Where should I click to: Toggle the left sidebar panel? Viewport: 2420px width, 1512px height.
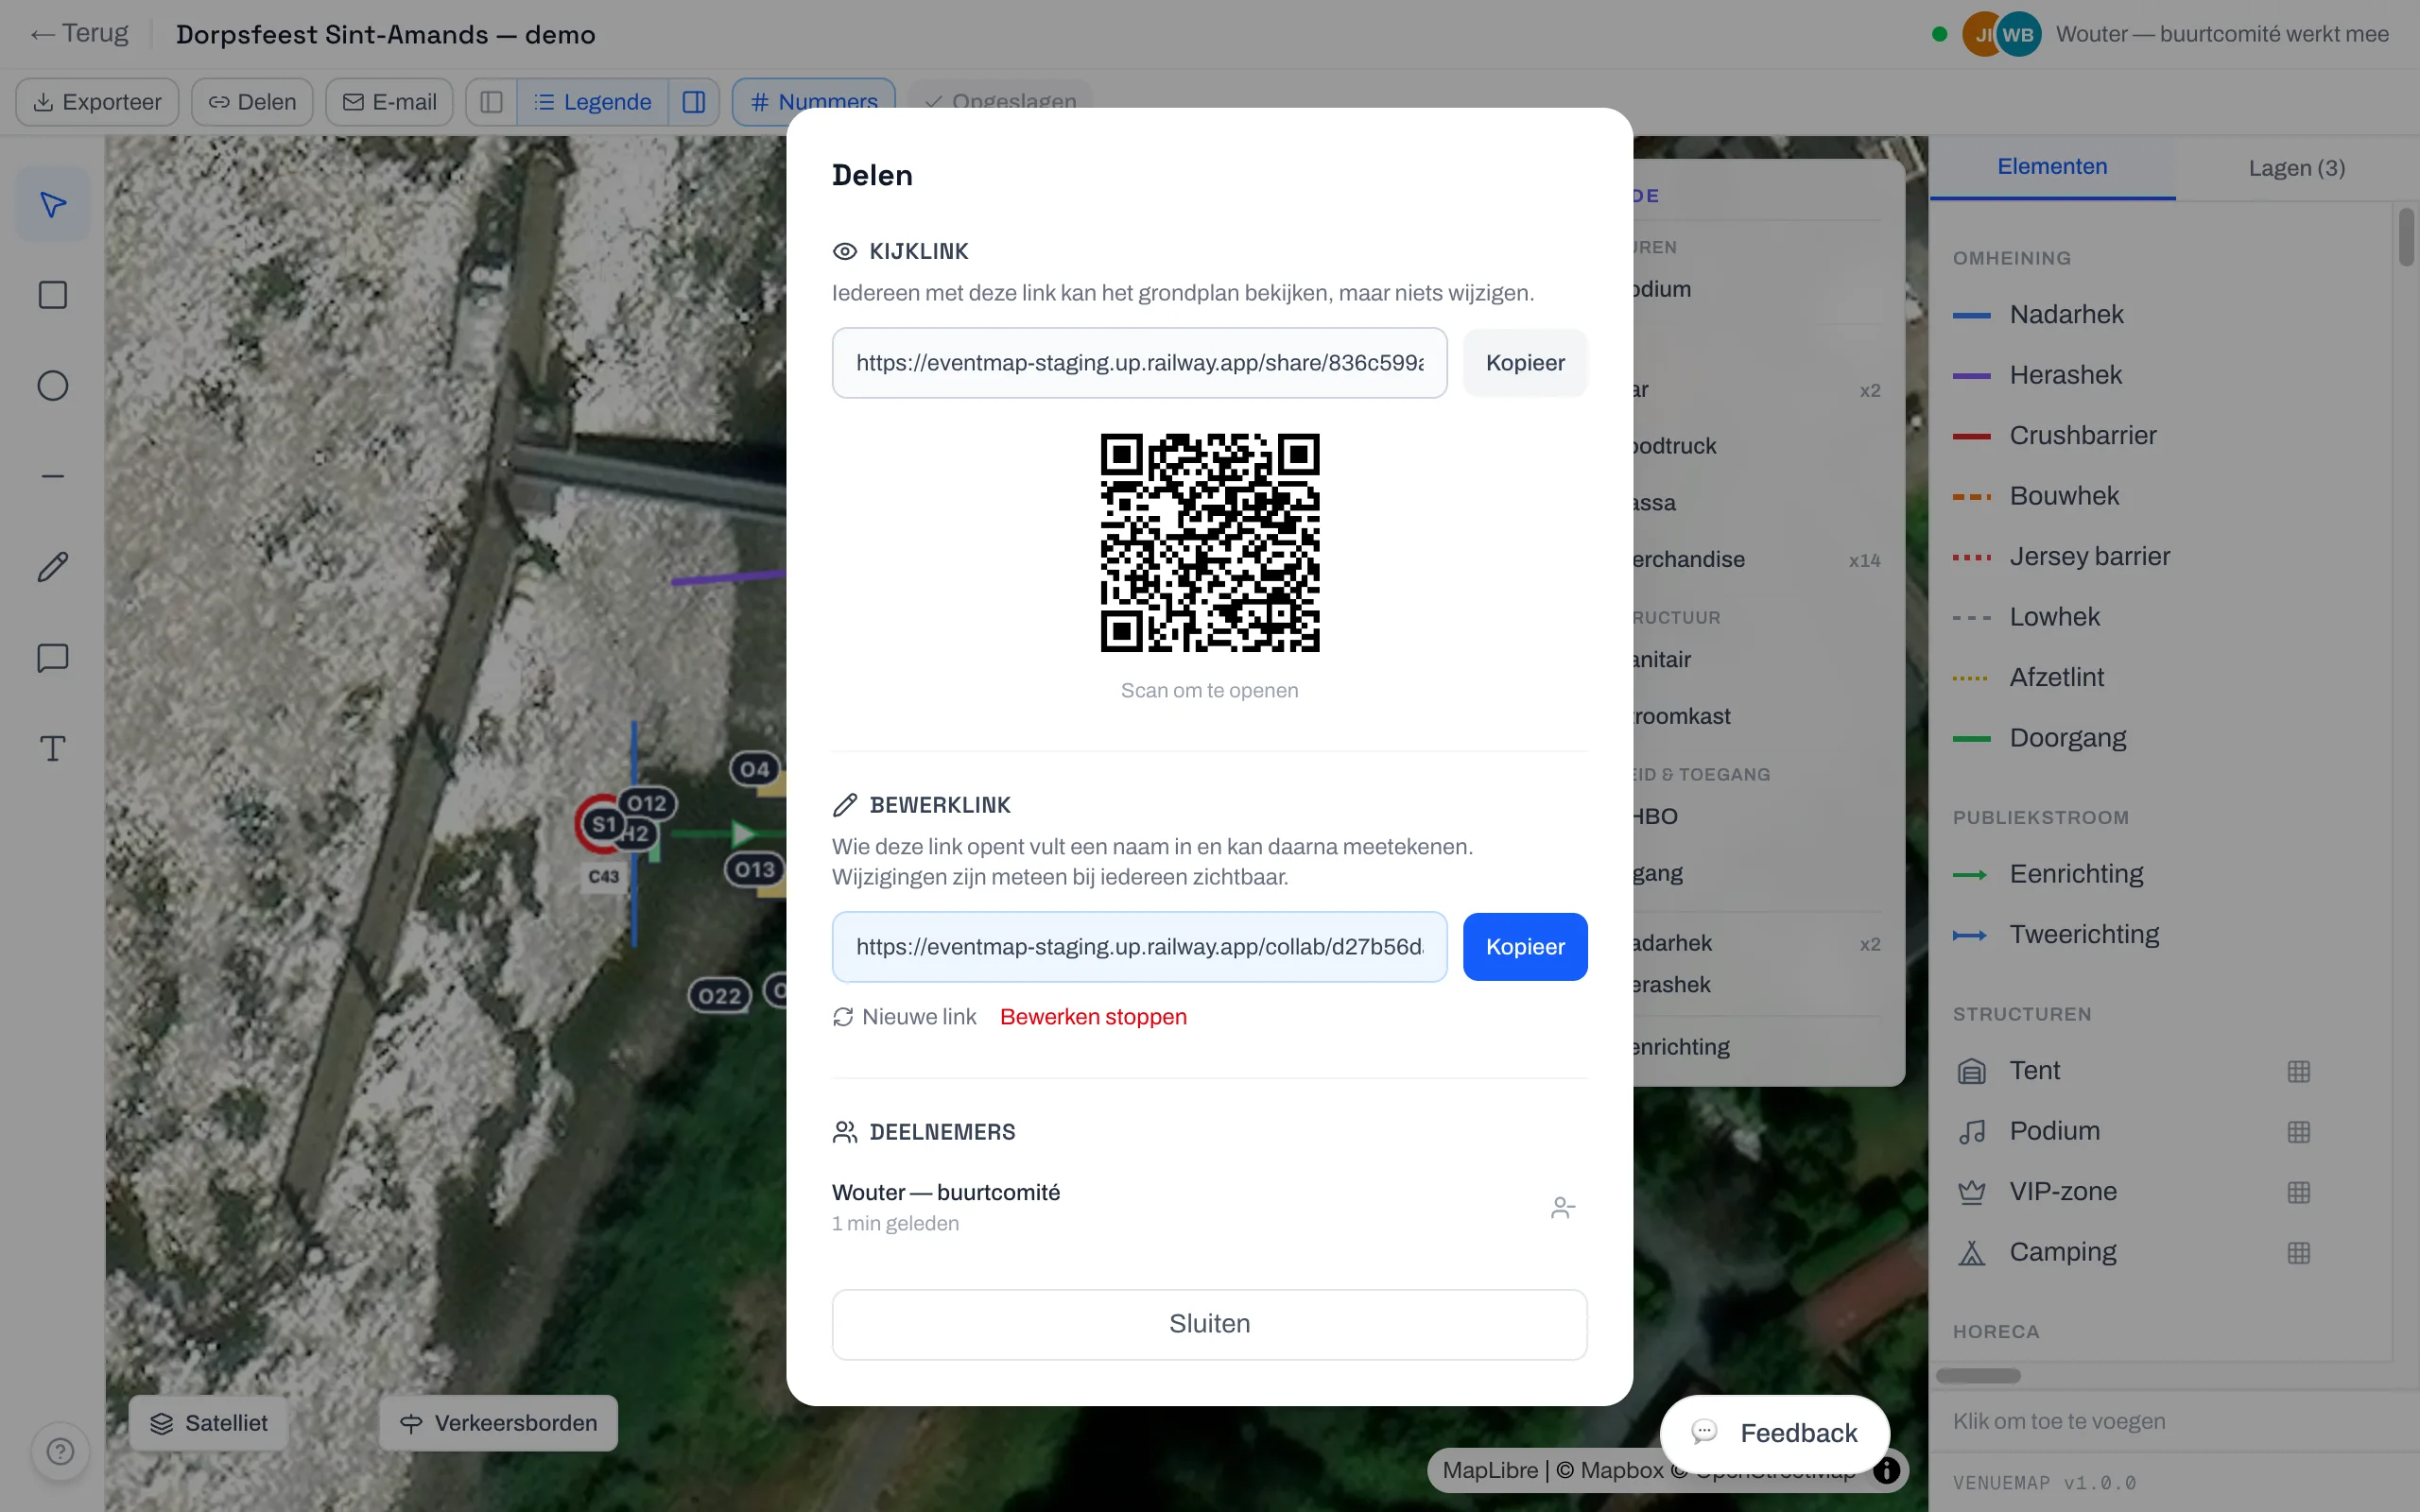(491, 102)
